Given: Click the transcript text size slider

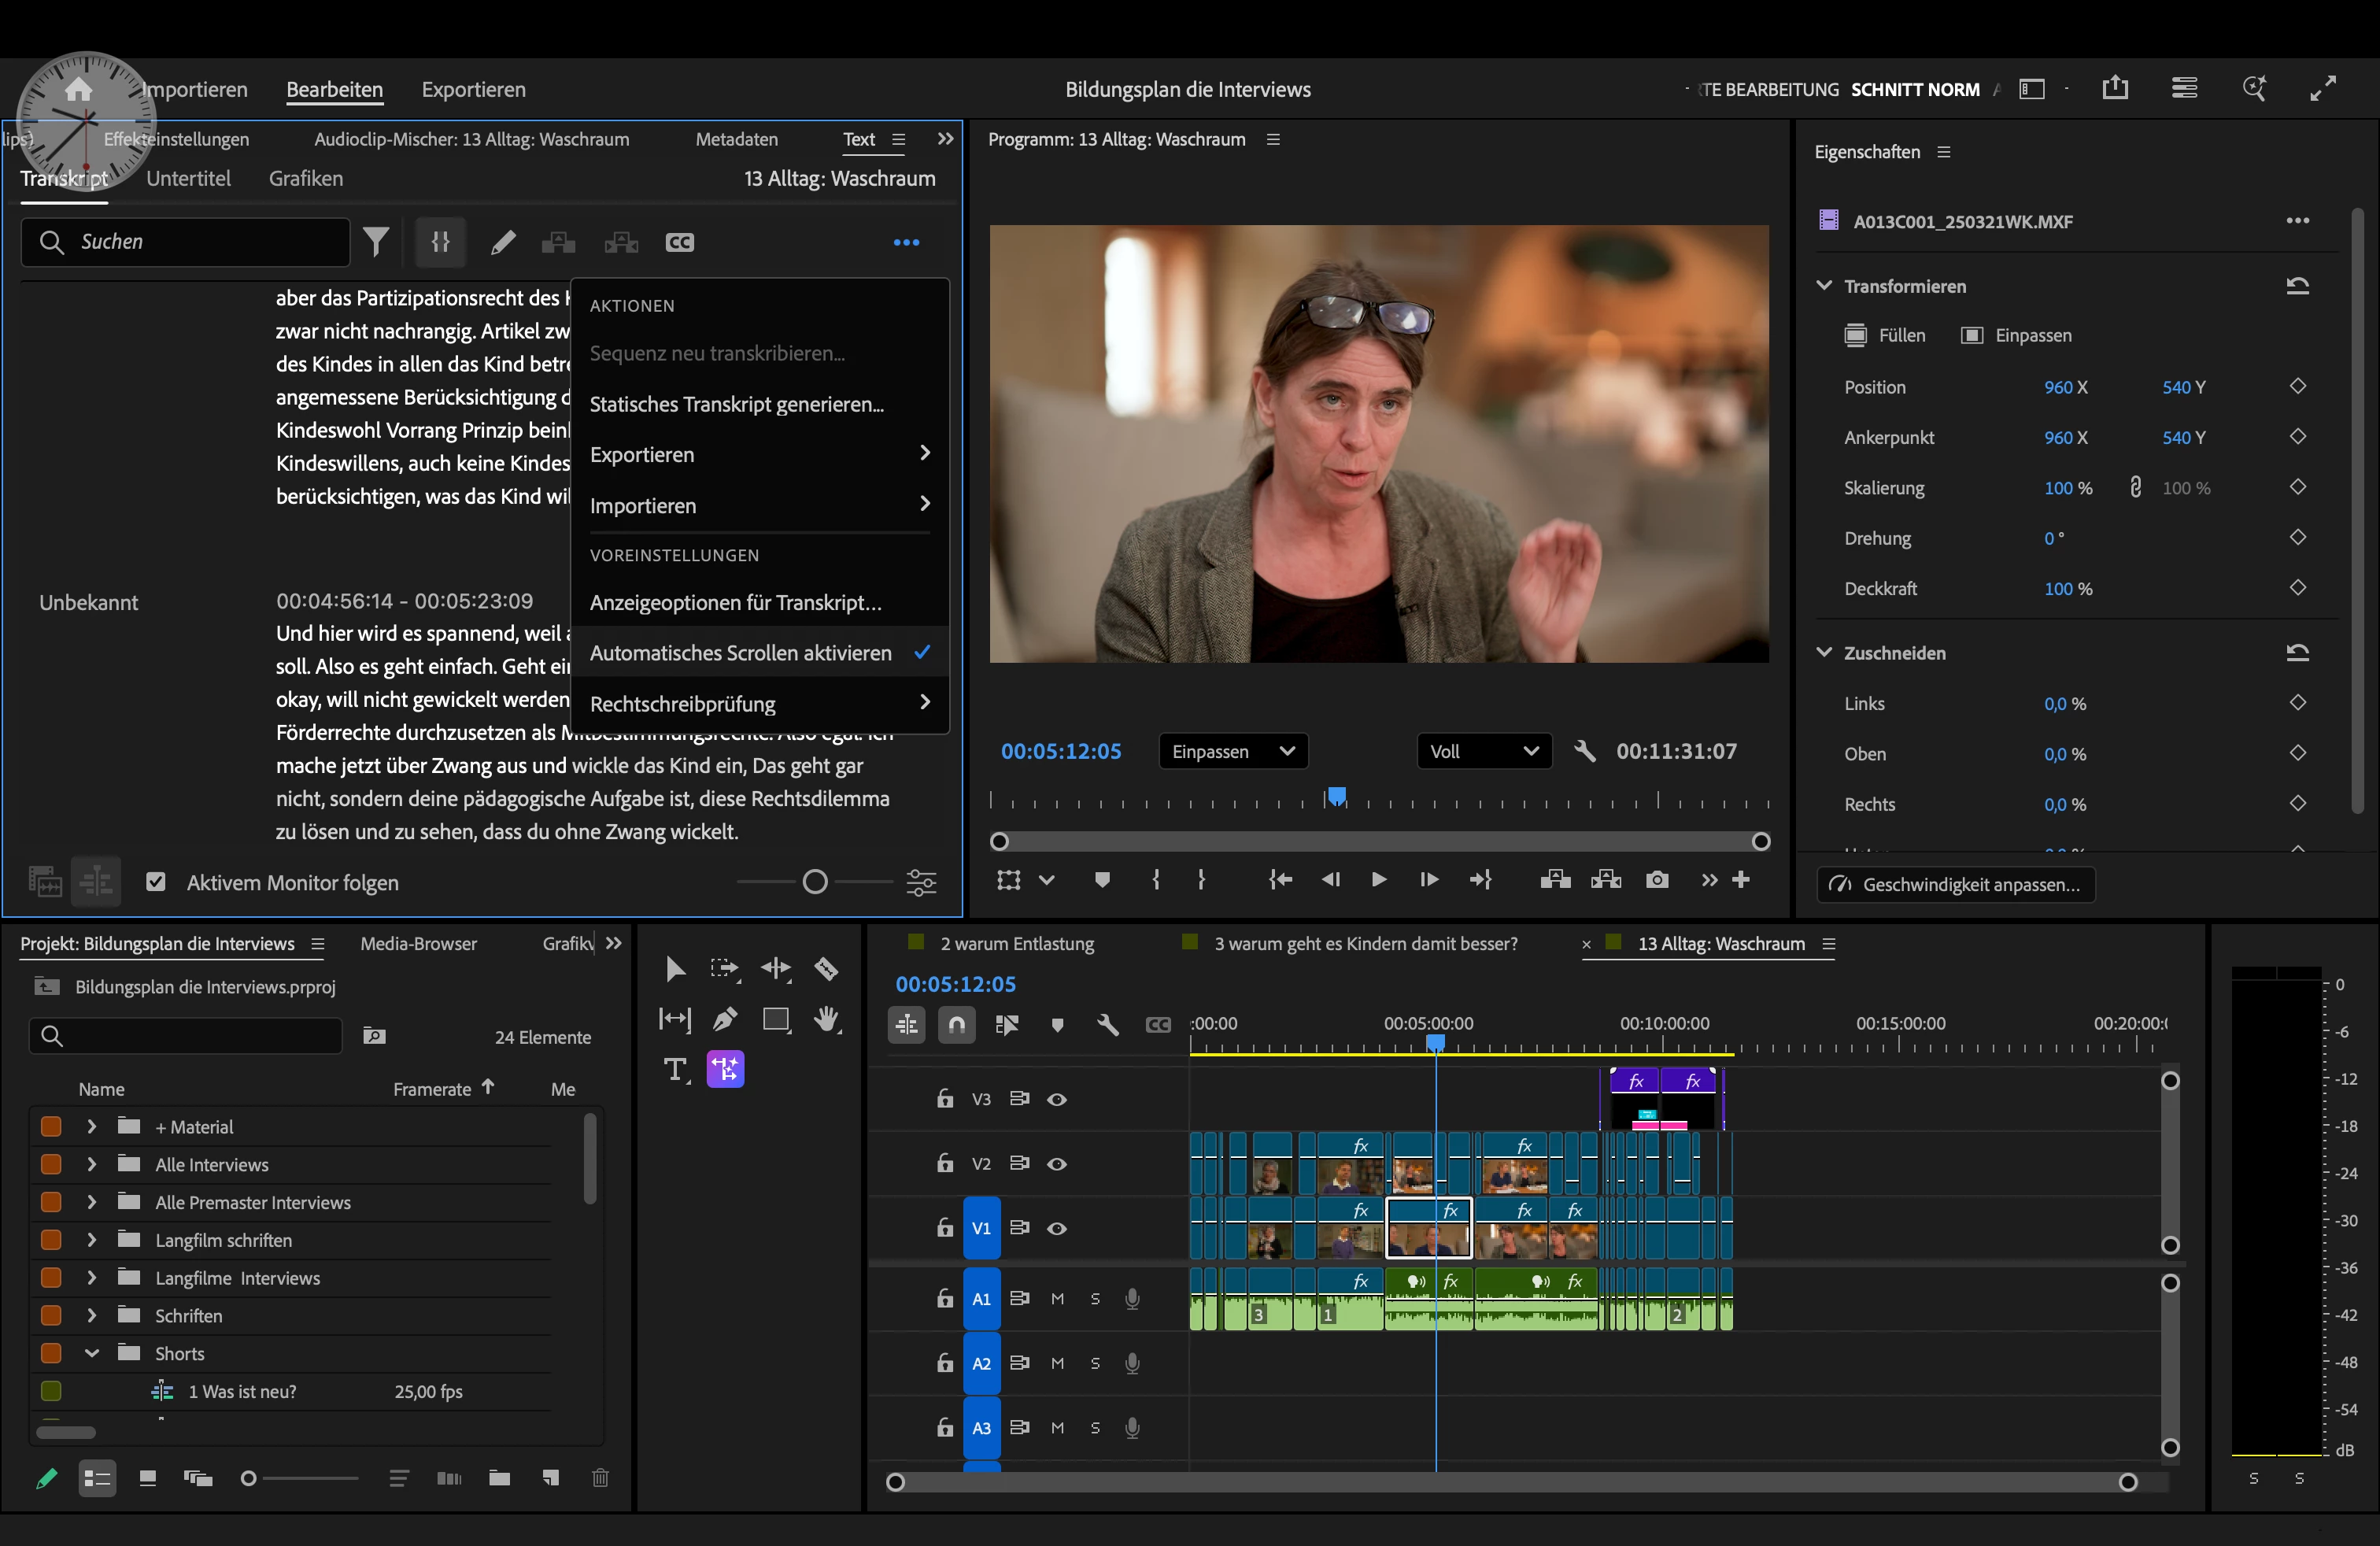Looking at the screenshot, I should pos(815,882).
